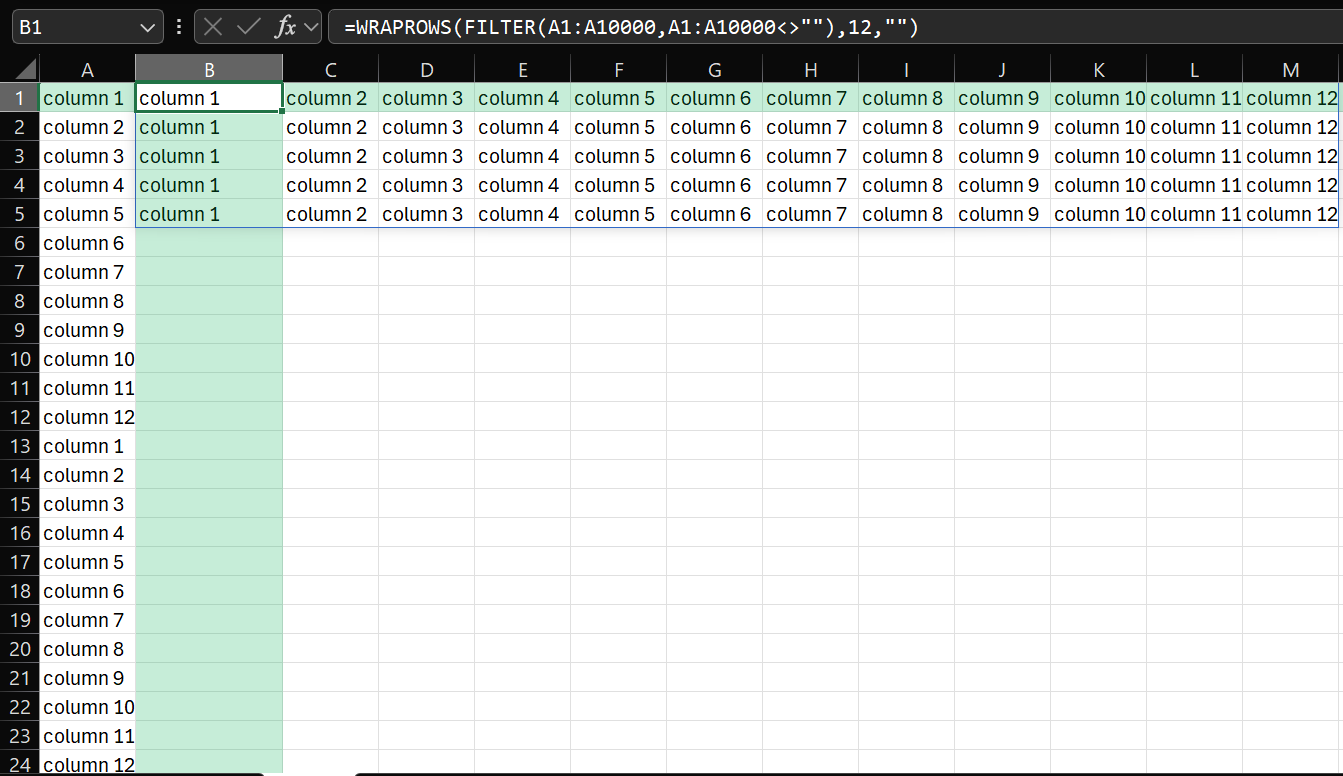The image size is (1343, 776).
Task: Click the Cancel (X) icon in formula bar
Action: [x=213, y=27]
